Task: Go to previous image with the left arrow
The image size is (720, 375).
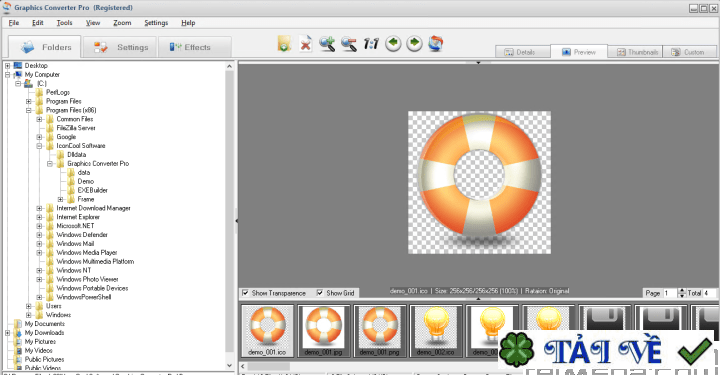Action: coord(393,44)
